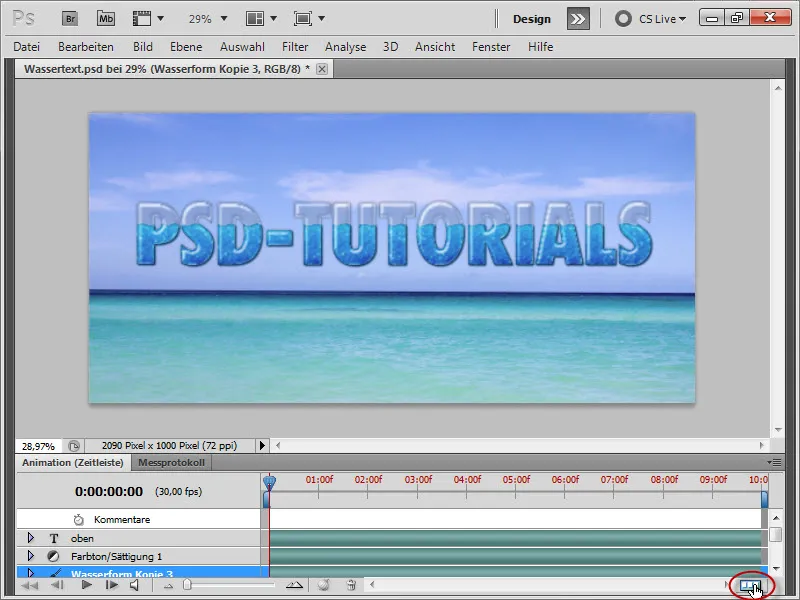Screen dimensions: 800x600
Task: Launch Adobe Bridge from the top bar
Action: point(69,18)
